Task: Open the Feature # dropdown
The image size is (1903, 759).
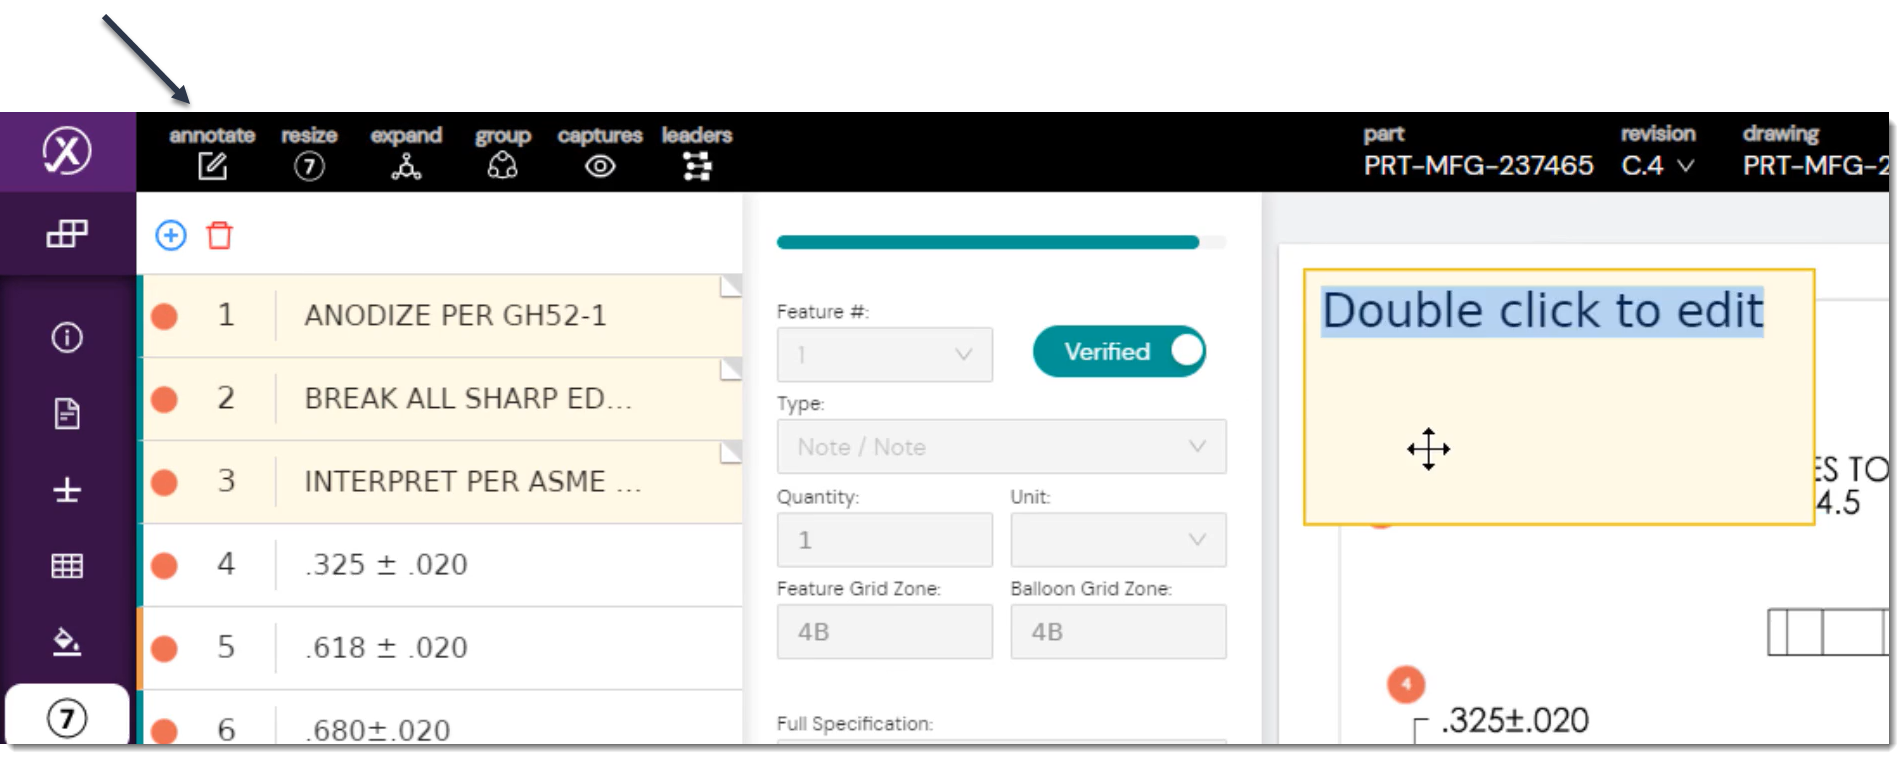Action: (885, 354)
